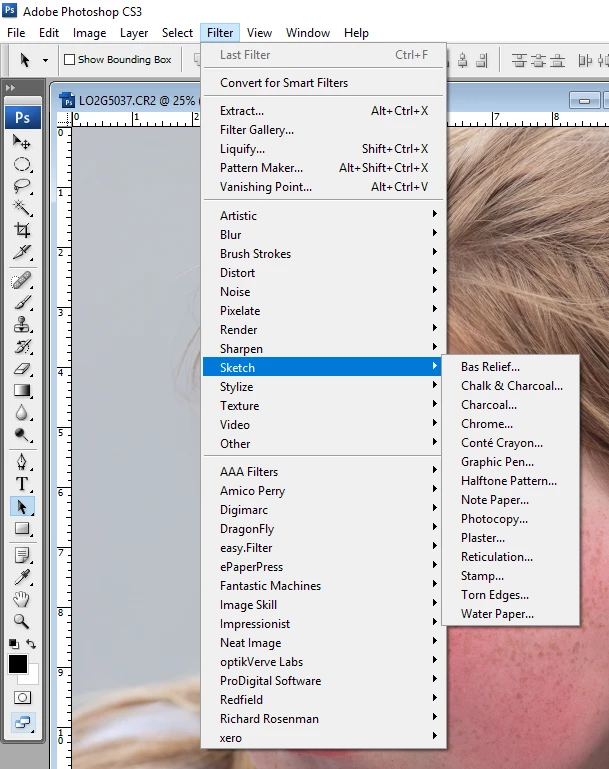The width and height of the screenshot is (609, 769).
Task: Swap foreground and background colors
Action: (31, 643)
